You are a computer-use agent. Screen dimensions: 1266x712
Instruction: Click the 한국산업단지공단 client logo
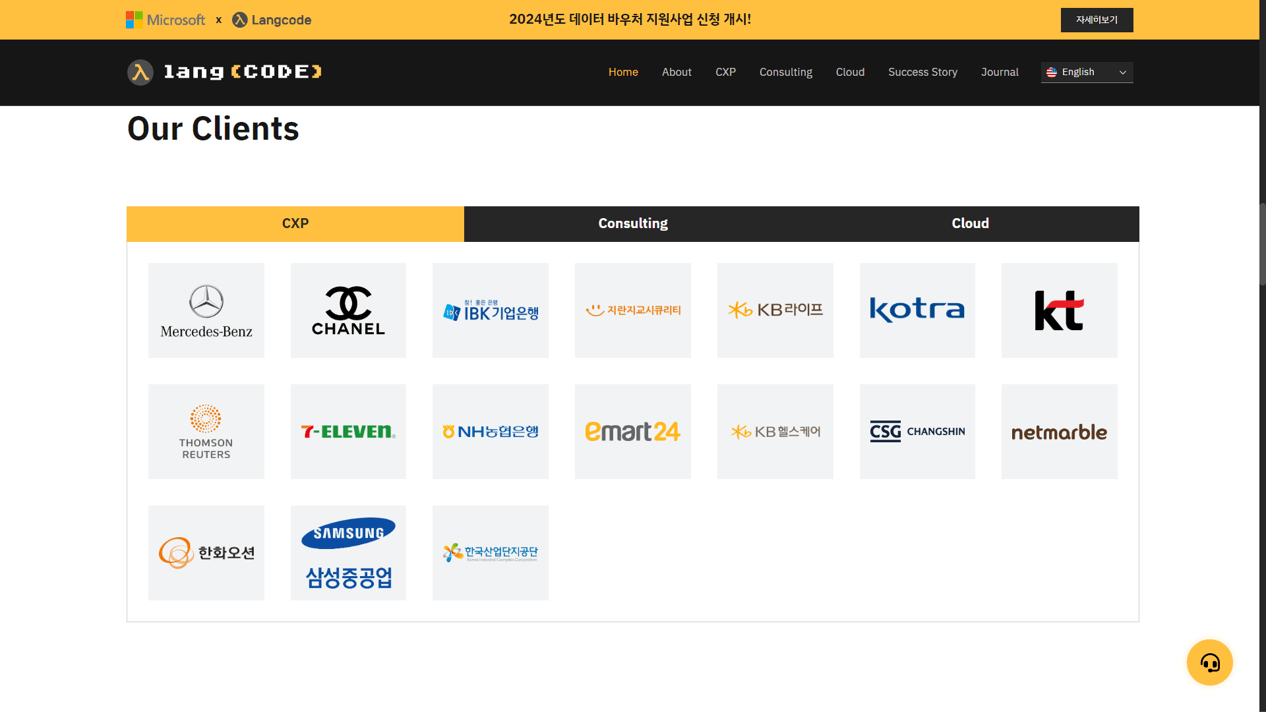[x=490, y=552]
